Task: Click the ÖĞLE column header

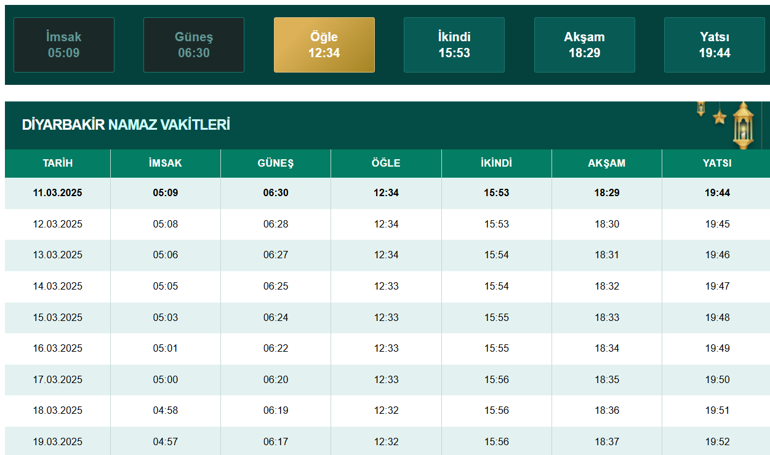Action: 386,163
